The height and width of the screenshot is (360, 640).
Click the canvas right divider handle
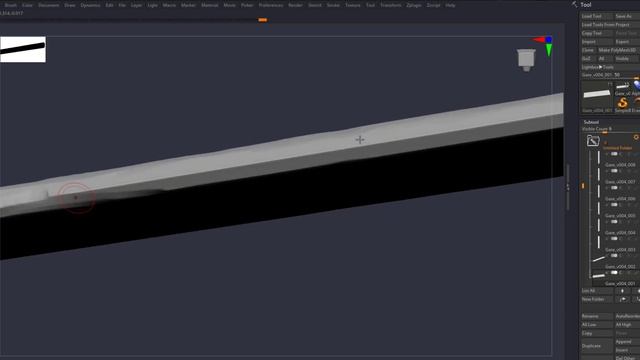click(568, 187)
